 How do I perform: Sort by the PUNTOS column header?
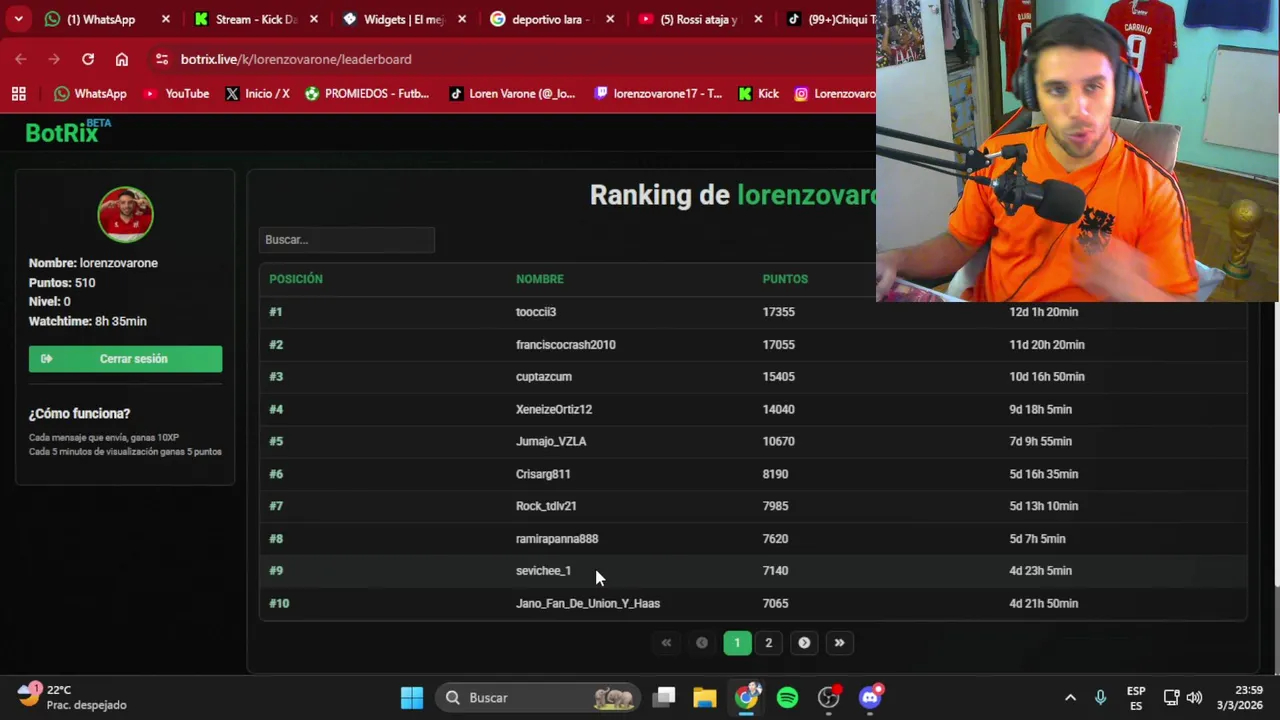coord(785,279)
